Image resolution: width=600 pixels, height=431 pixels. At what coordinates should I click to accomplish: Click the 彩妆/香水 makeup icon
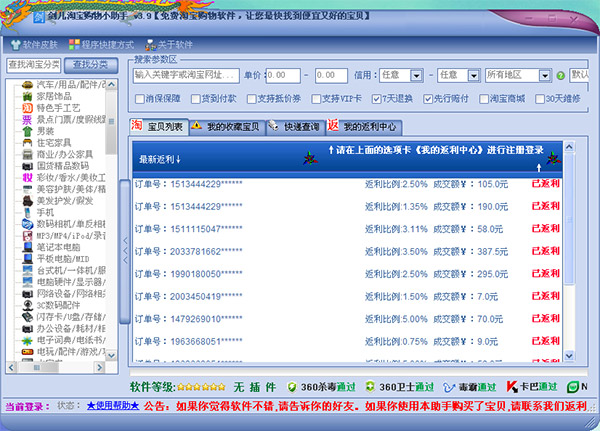click(27, 178)
